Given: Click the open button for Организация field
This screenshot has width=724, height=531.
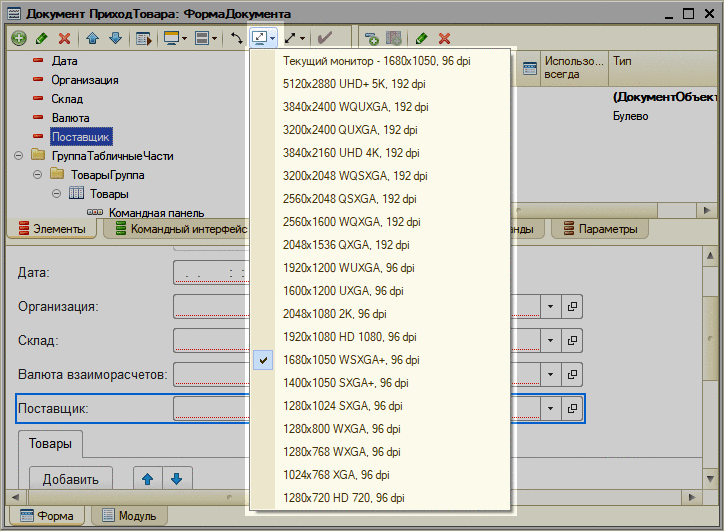Looking at the screenshot, I should click(x=572, y=307).
